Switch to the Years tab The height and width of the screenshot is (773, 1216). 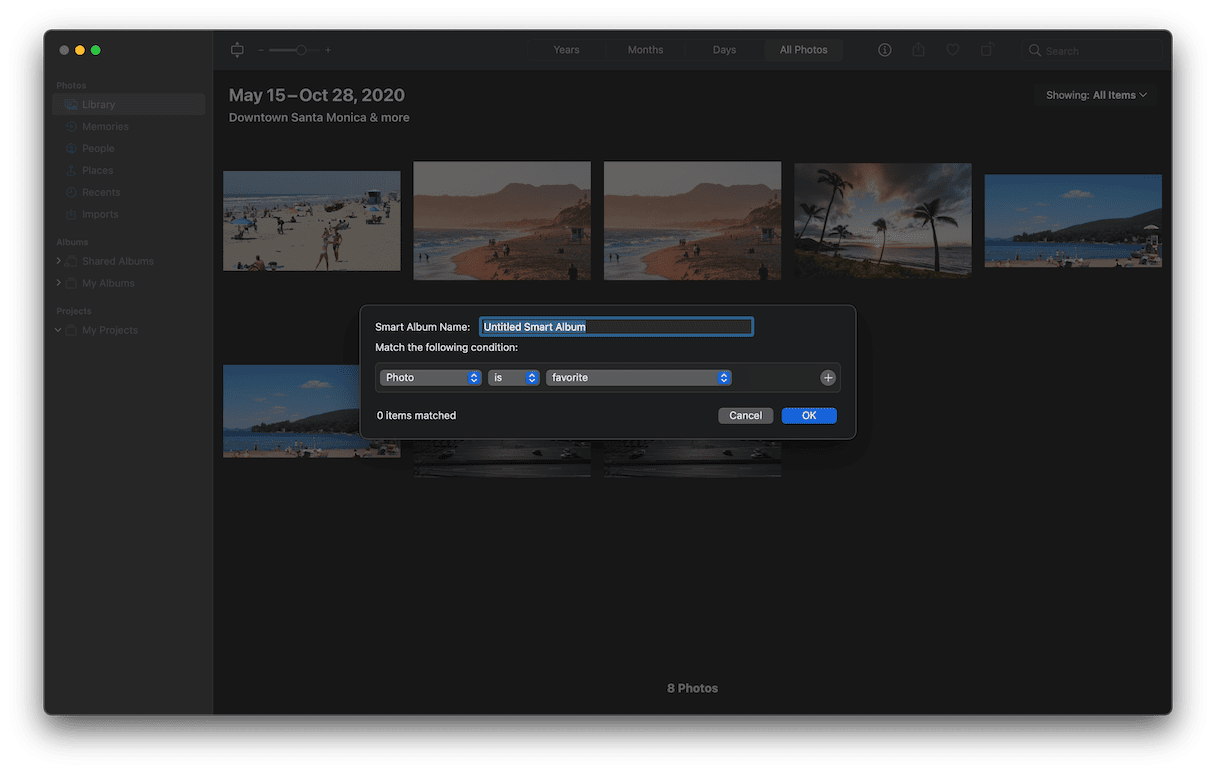pos(566,50)
